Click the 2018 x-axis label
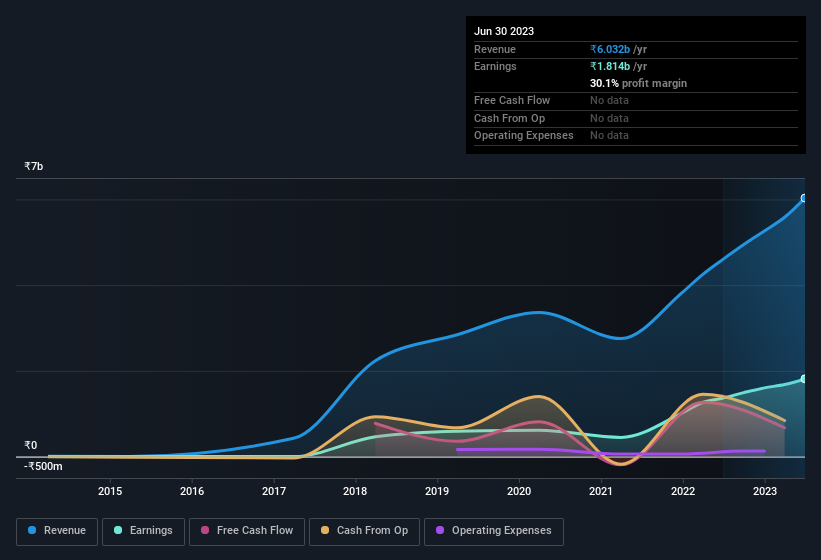Viewport: 821px width, 560px height. 355,491
